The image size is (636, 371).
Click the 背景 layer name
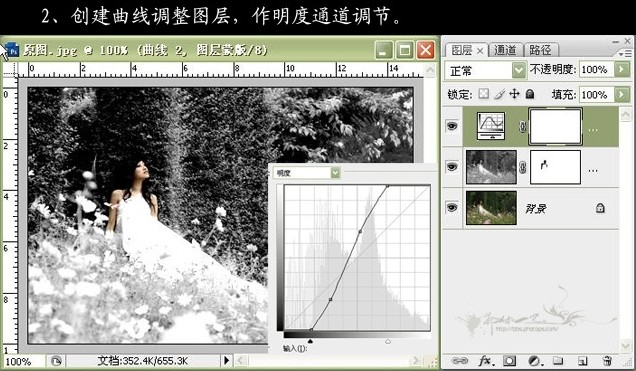point(536,208)
